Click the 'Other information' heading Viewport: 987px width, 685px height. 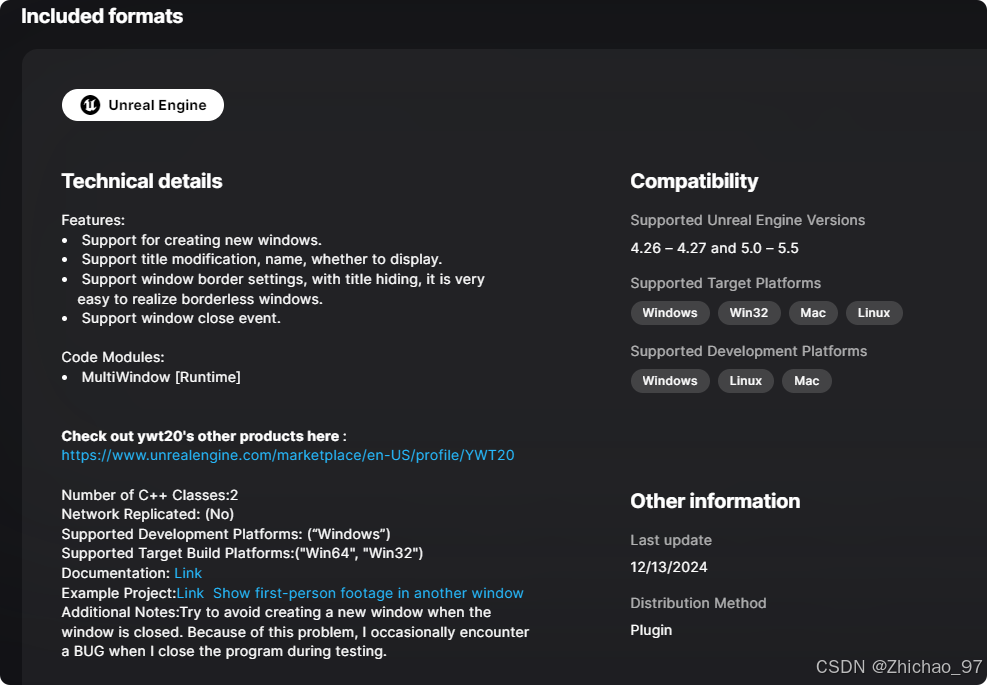[x=715, y=501]
